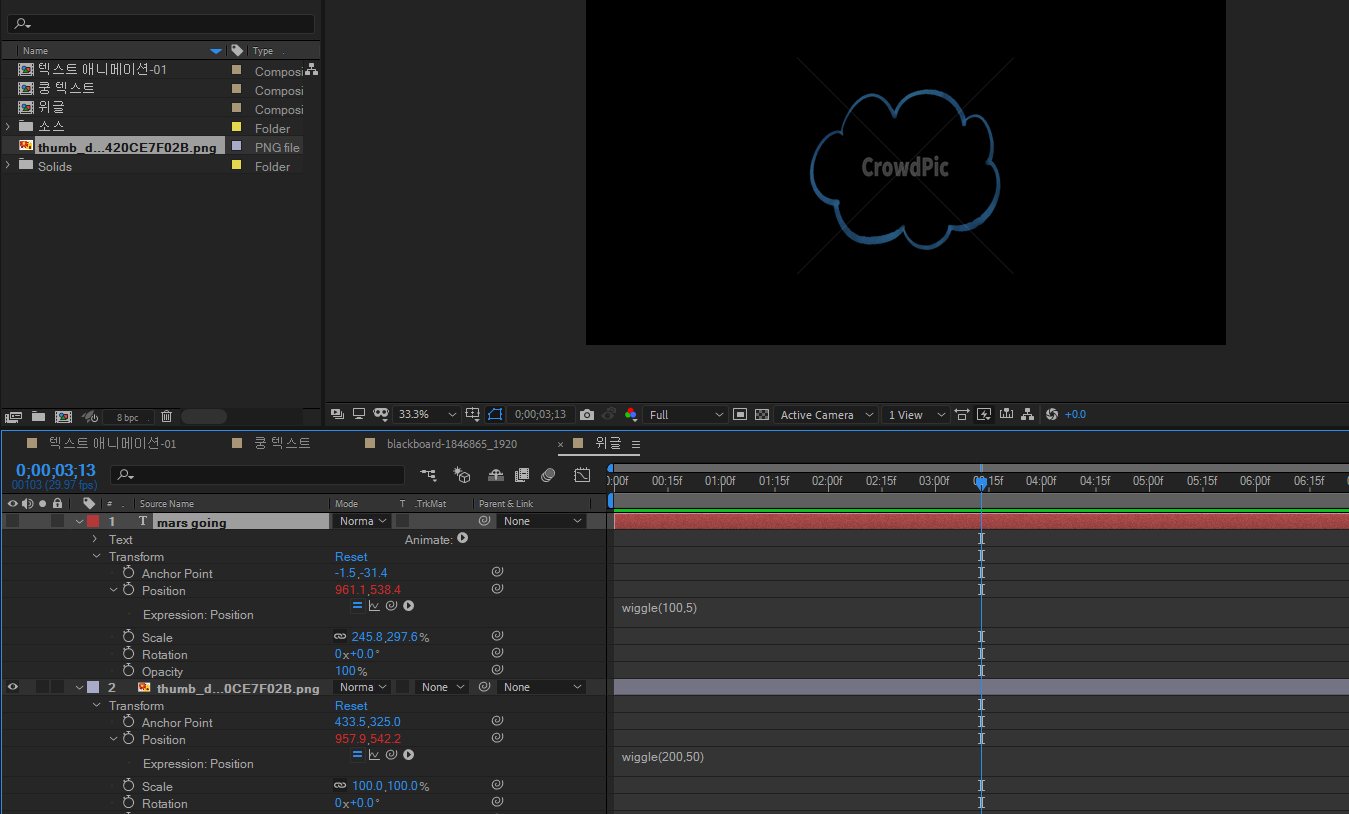Viewport: 1349px width, 814px height.
Task: Open grid and guide options icon
Action: (473, 414)
